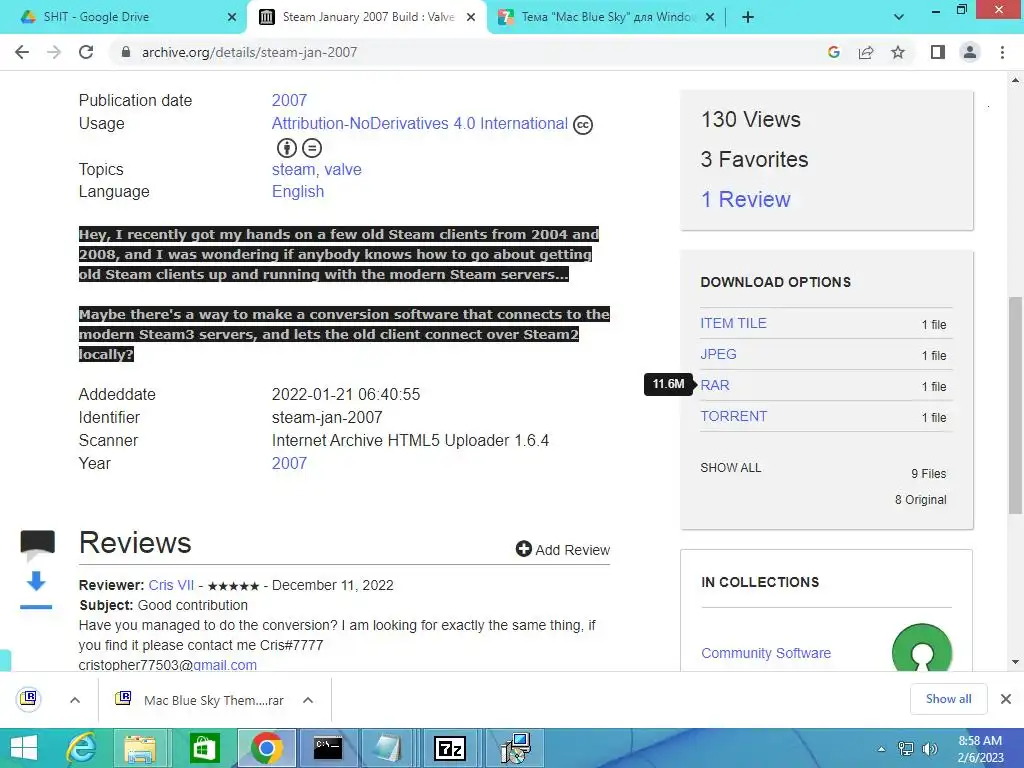Jump to the 1 Review link
Image resolution: width=1024 pixels, height=768 pixels.
[746, 199]
